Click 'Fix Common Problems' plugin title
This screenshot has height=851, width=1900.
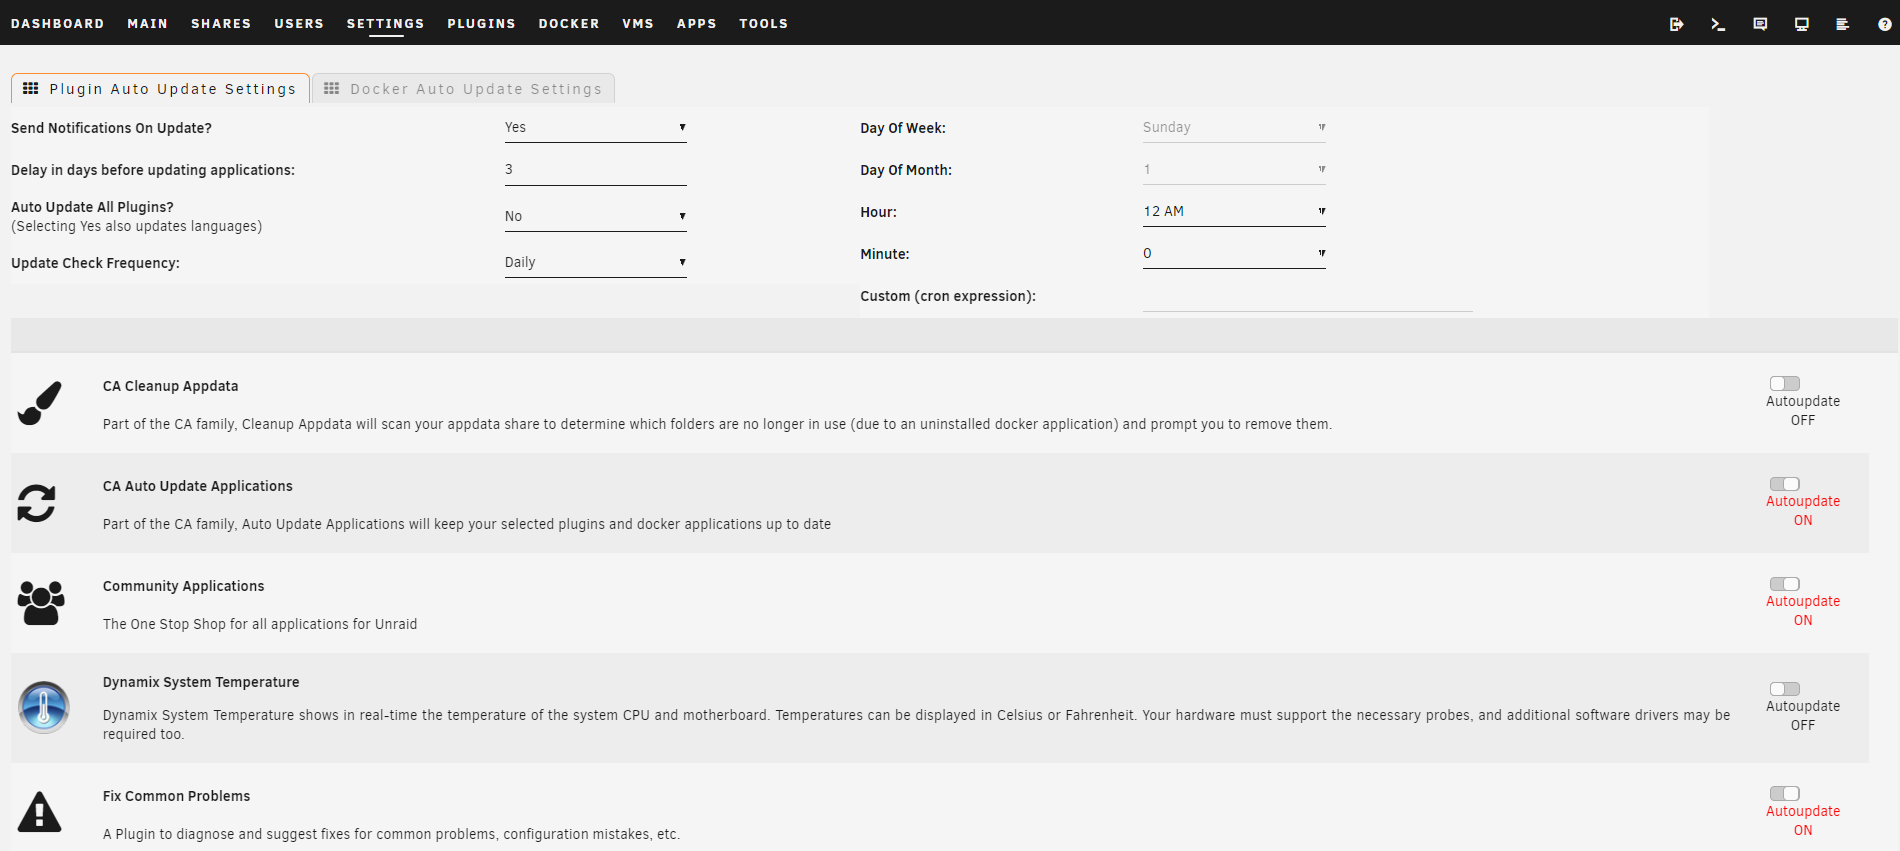[177, 796]
